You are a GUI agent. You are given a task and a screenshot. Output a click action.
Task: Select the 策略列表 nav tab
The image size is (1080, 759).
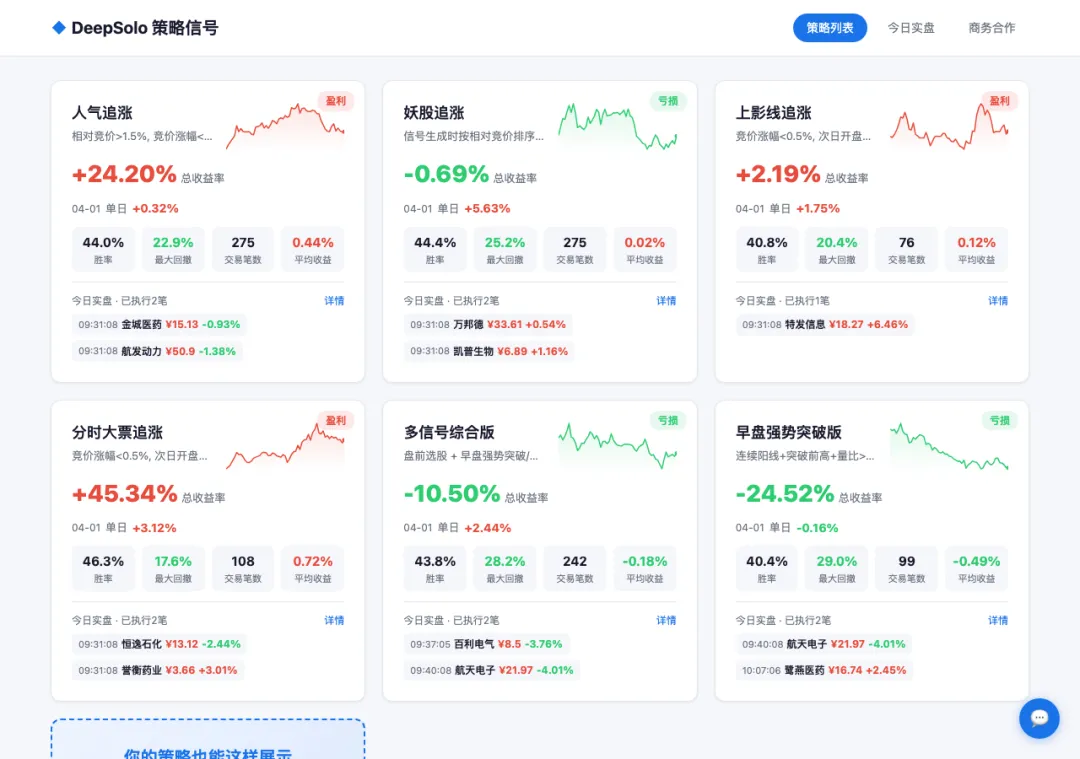tap(829, 28)
